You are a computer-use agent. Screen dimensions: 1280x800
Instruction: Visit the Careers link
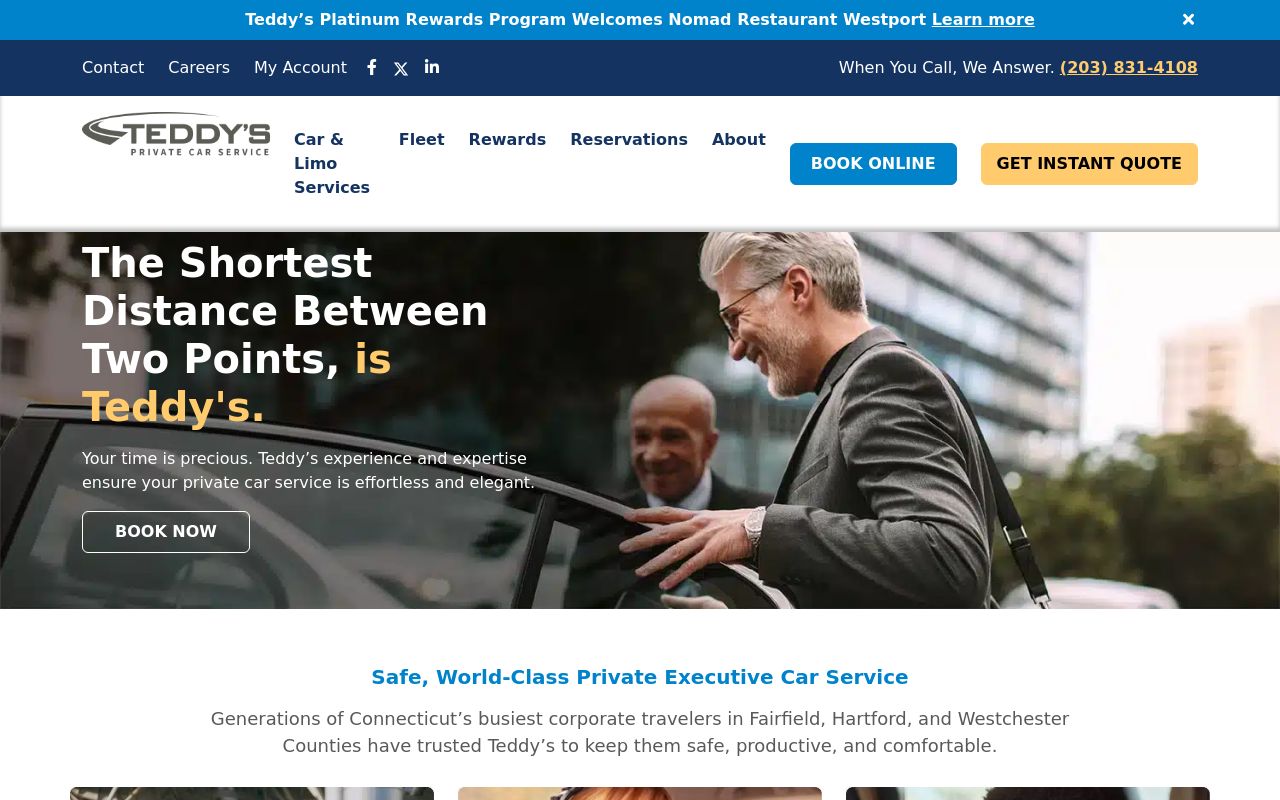point(199,68)
